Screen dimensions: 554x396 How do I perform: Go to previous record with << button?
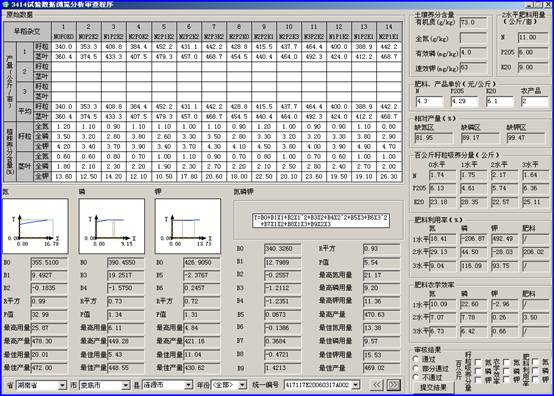[x=376, y=385]
